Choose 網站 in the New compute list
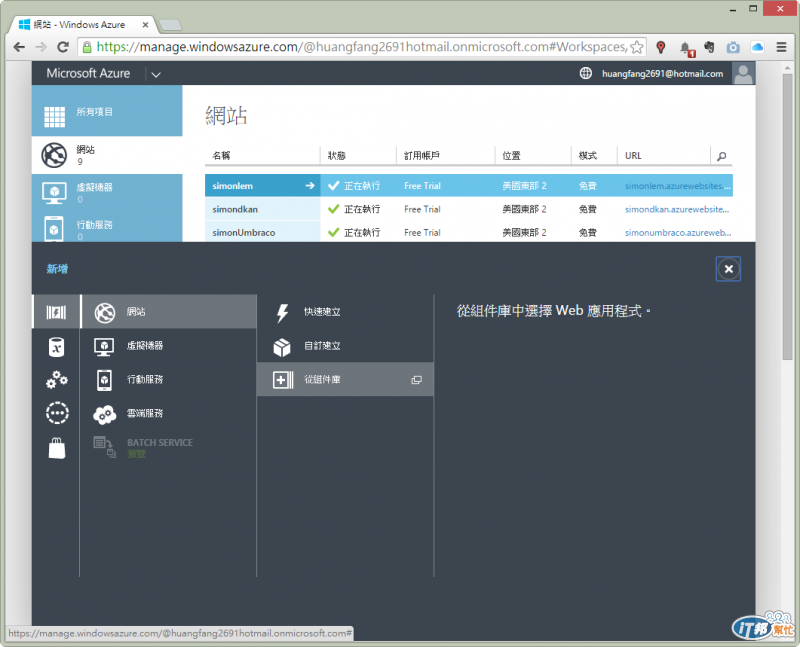 [169, 312]
